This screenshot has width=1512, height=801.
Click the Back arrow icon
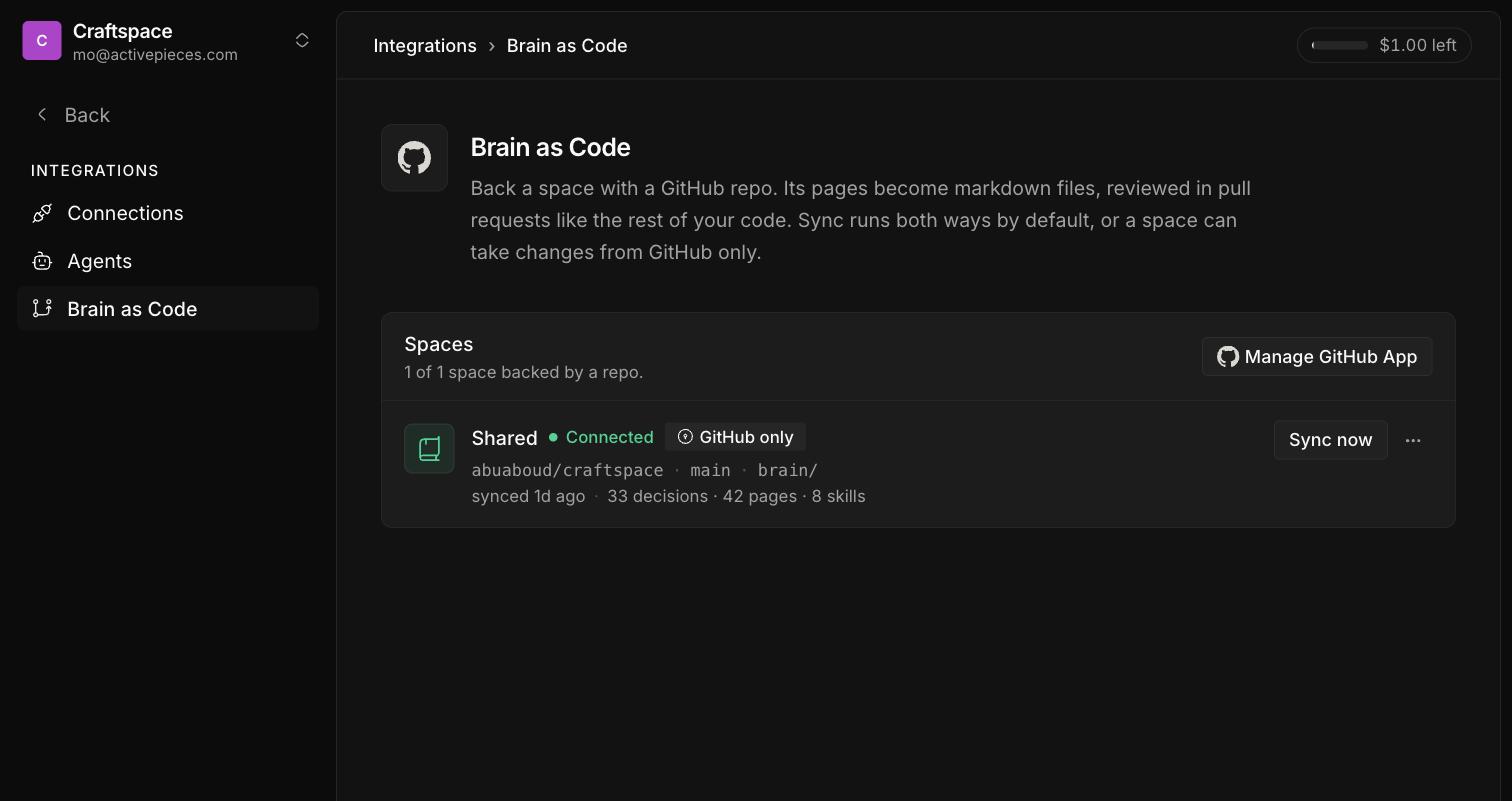coord(42,115)
